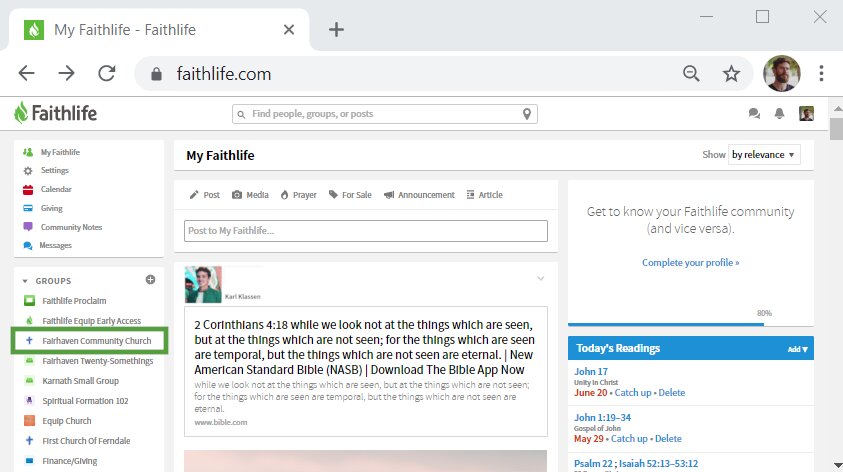The image size is (843, 472).
Task: Click the location pin icon in search box
Action: tap(527, 114)
